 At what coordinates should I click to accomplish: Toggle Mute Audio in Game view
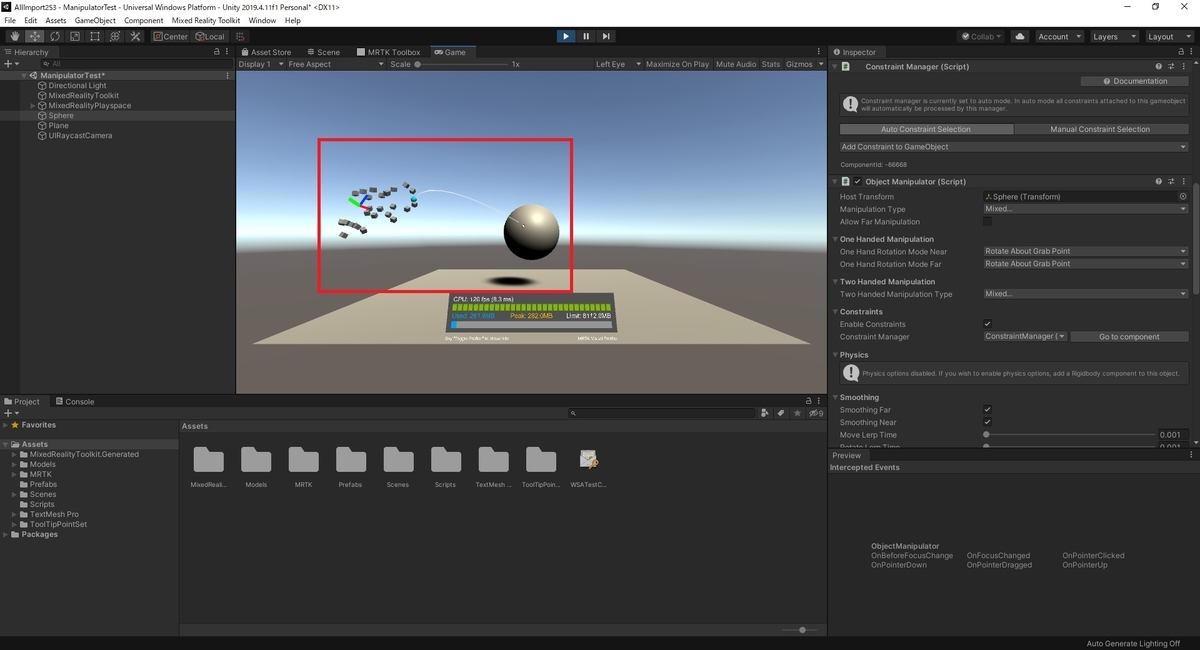736,64
